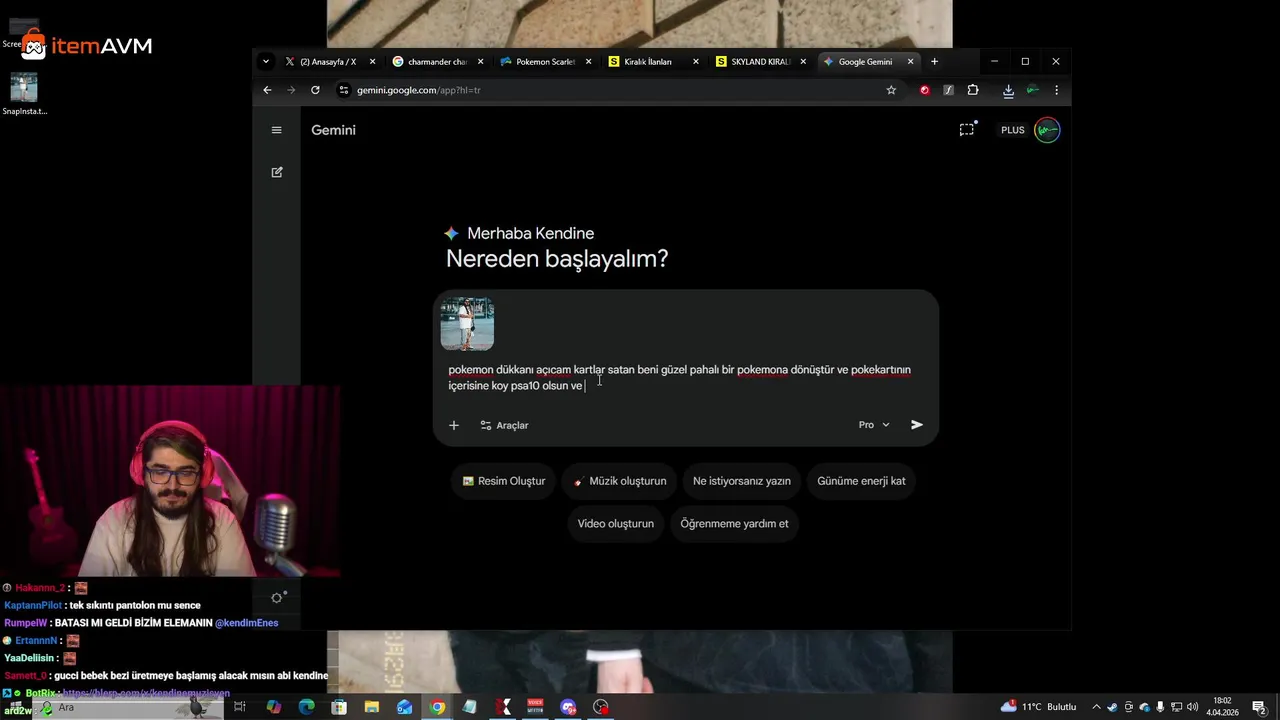Open the slash-symbol extension icon
This screenshot has height=720, width=1280.
point(948,90)
